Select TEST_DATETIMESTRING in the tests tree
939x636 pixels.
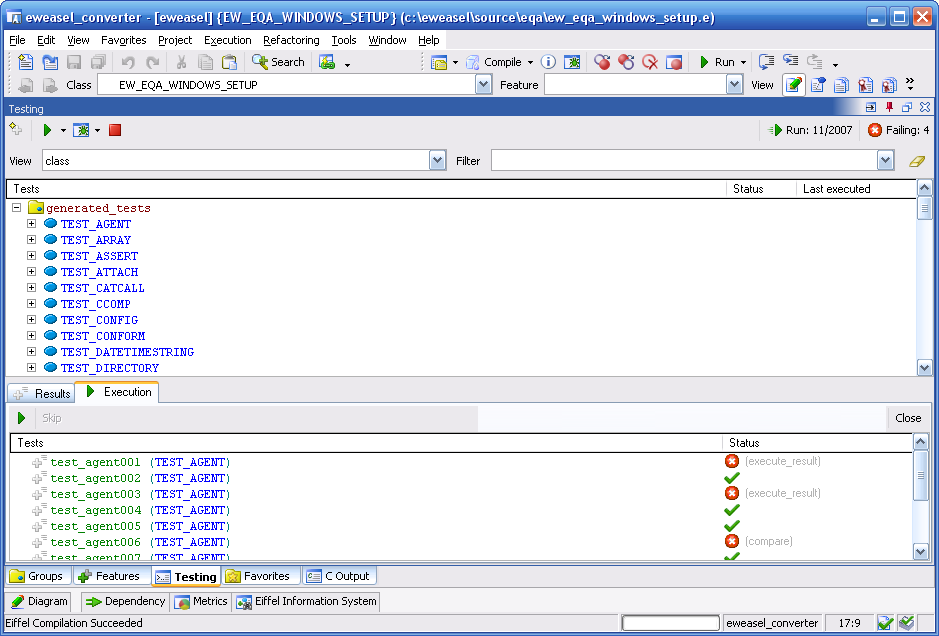click(127, 352)
